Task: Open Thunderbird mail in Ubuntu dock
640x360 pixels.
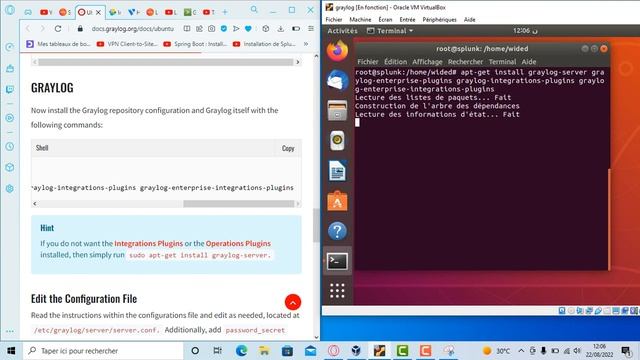Action: coord(337,80)
